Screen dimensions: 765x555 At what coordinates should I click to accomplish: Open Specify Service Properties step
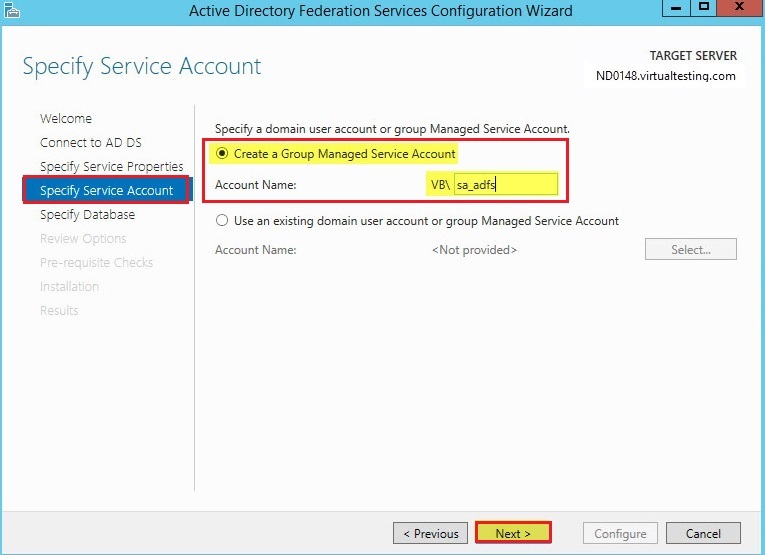point(112,166)
